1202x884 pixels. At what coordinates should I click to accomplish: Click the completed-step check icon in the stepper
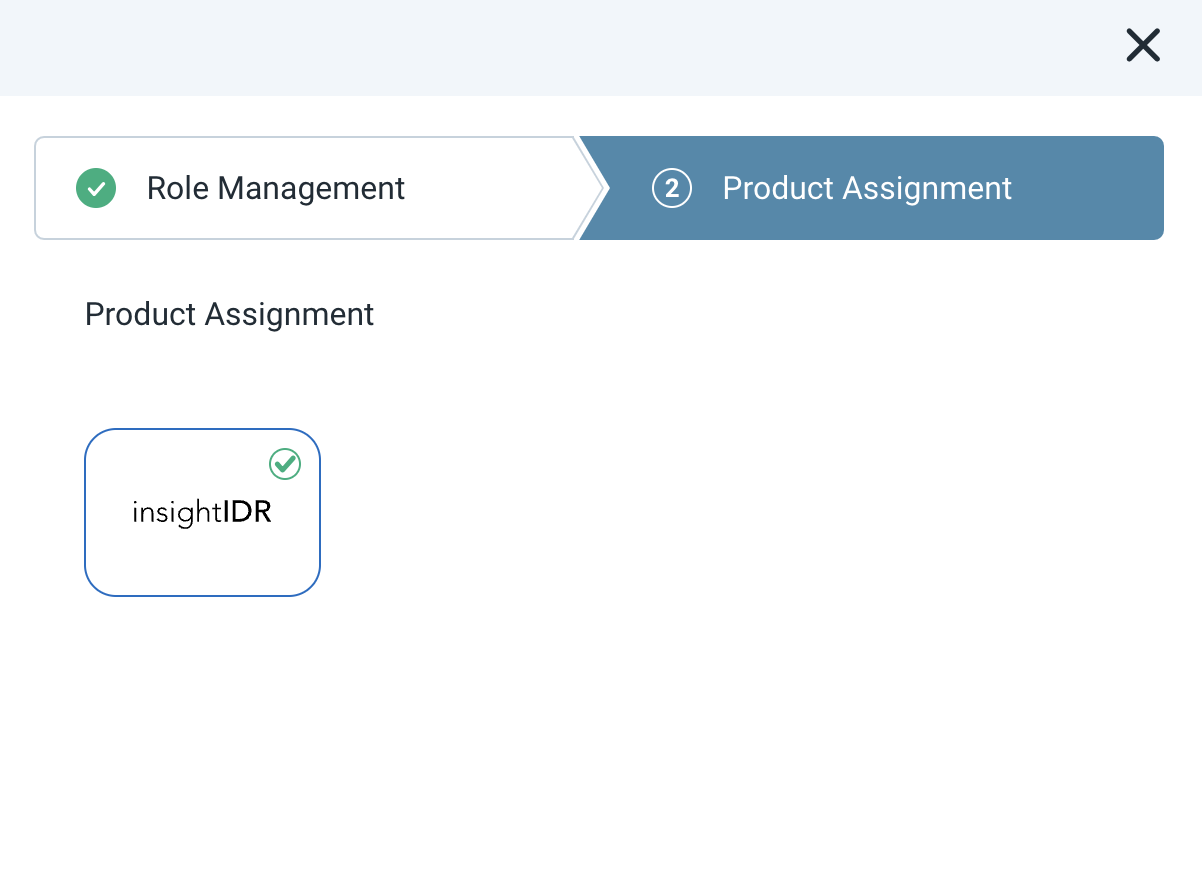tap(96, 188)
